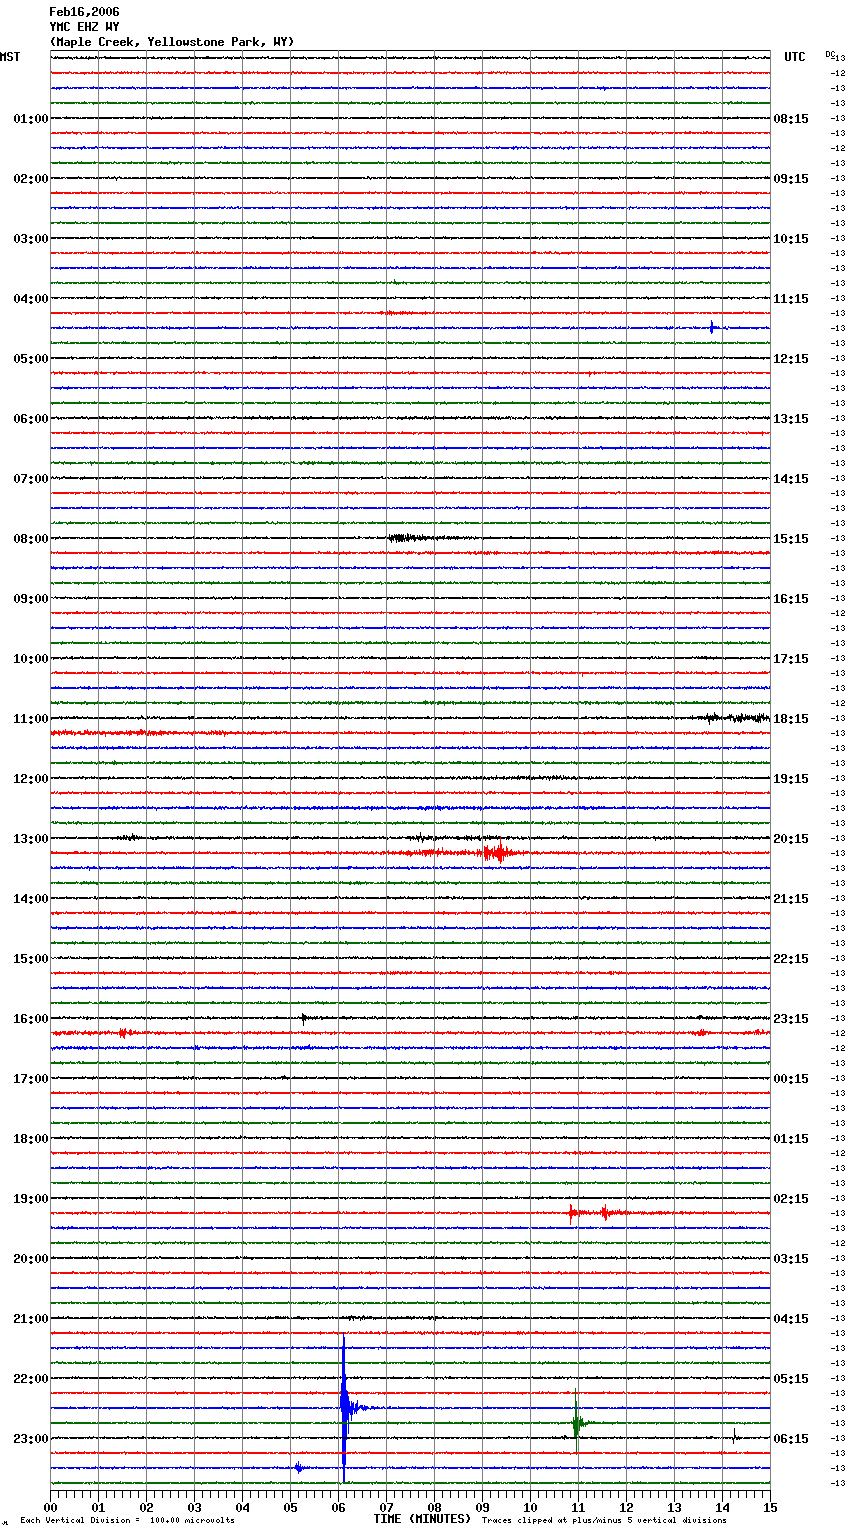Click the '08:00' MST time label
Viewport: 850px width, 1534px height.
click(30, 539)
